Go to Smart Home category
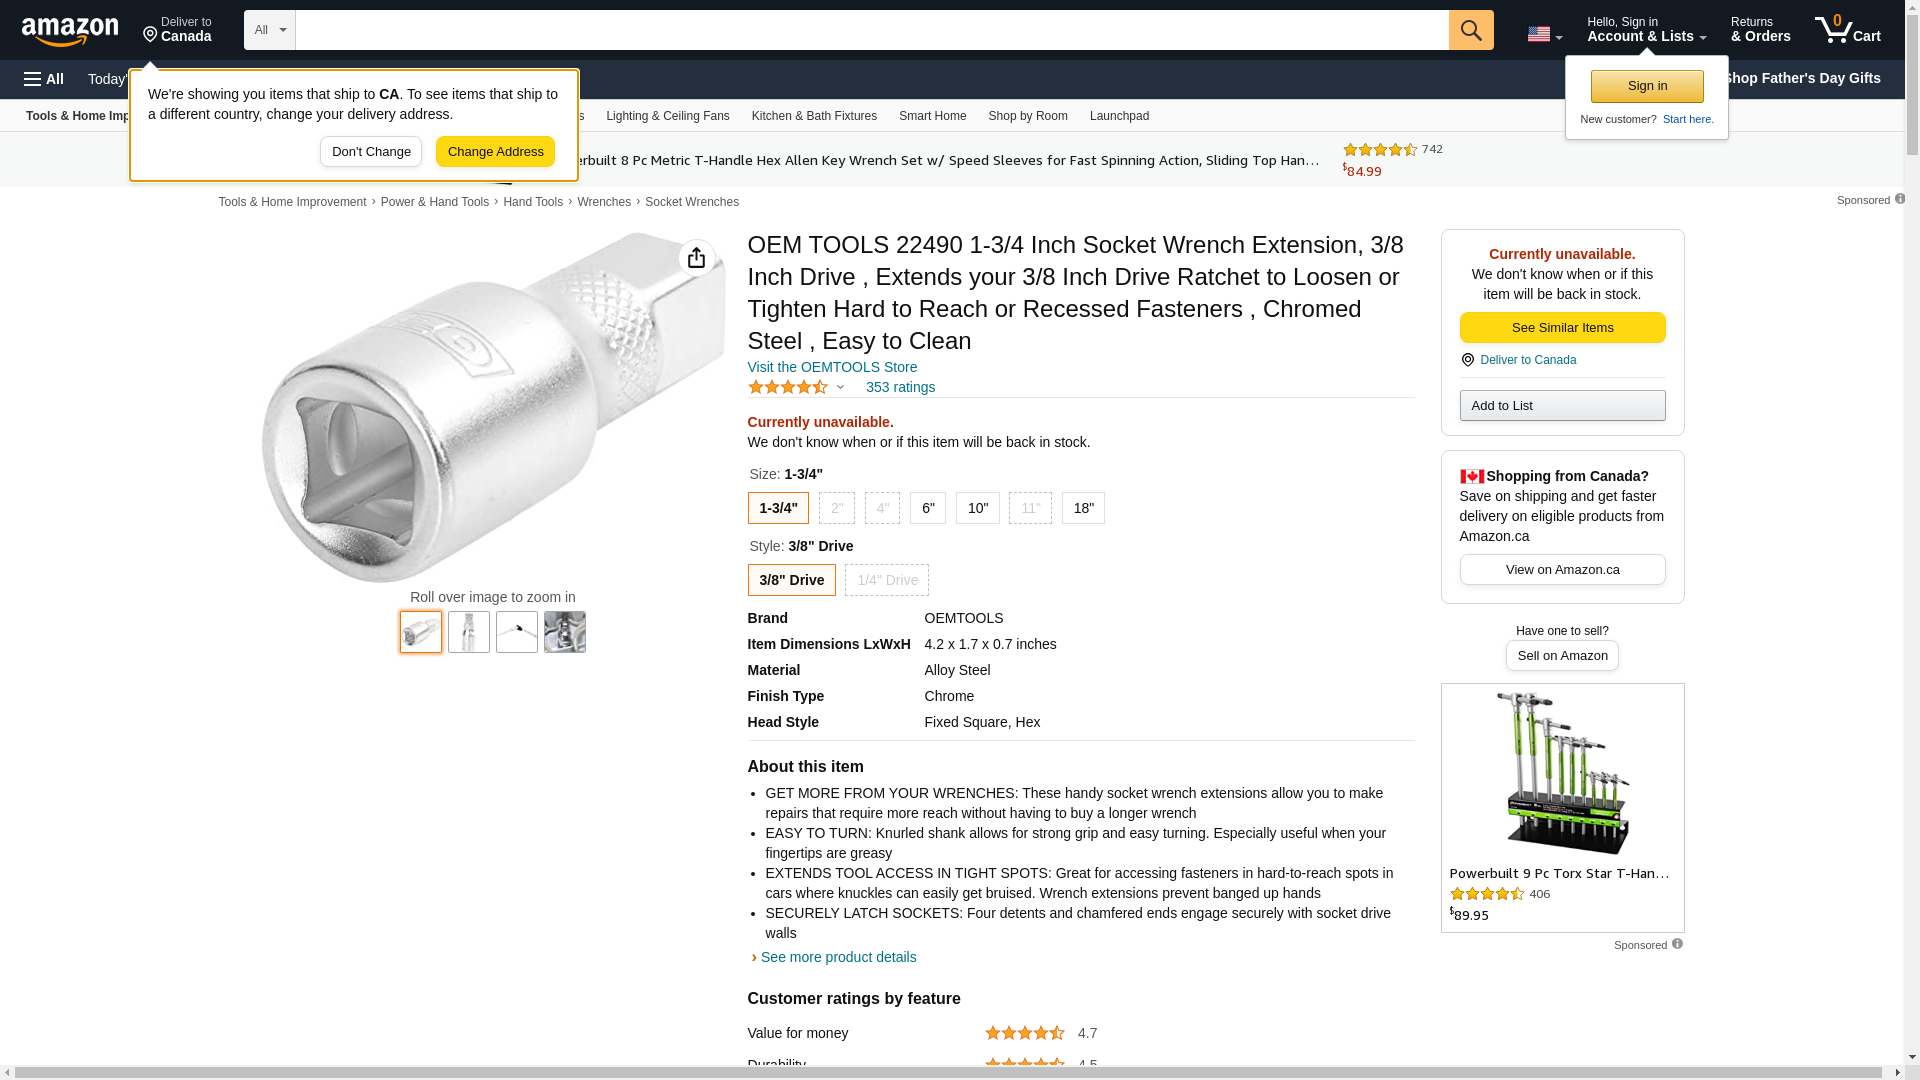The width and height of the screenshot is (1920, 1080). [932, 116]
